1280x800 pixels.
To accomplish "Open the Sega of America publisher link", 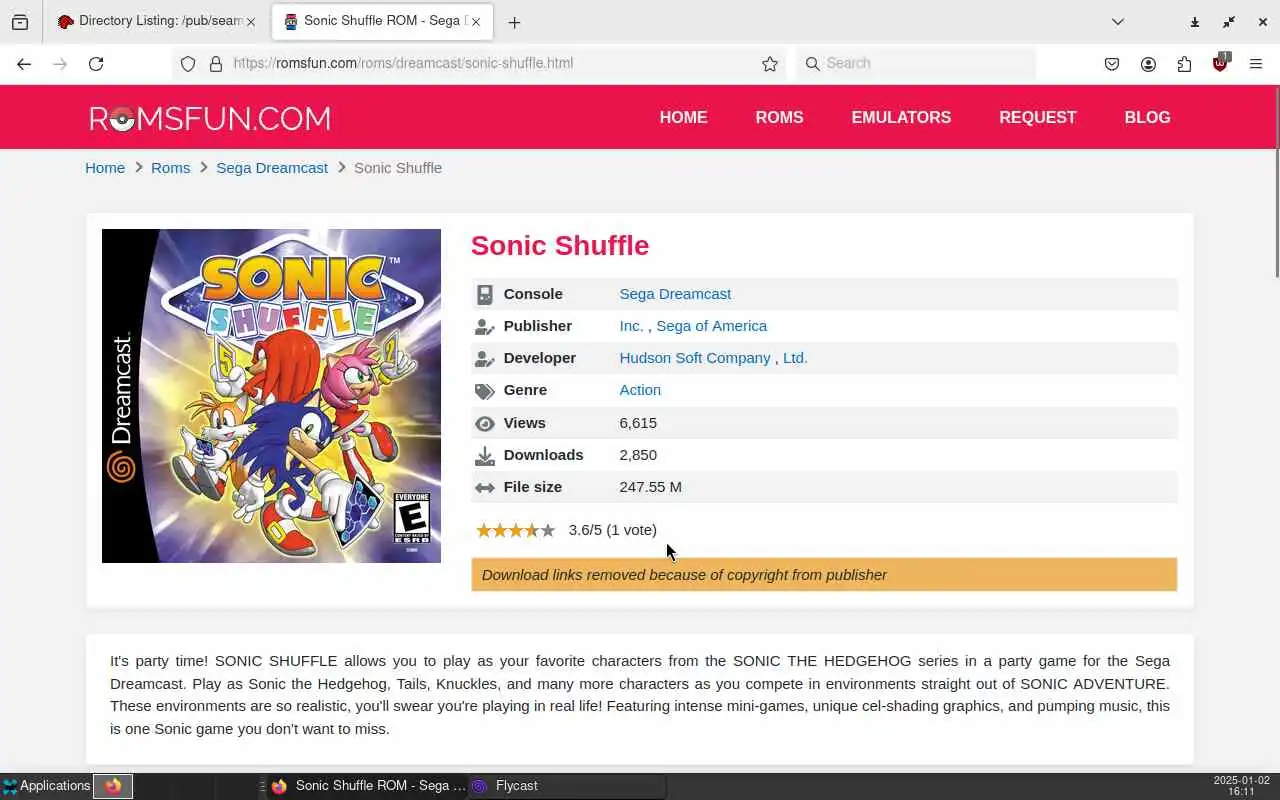I will click(711, 326).
